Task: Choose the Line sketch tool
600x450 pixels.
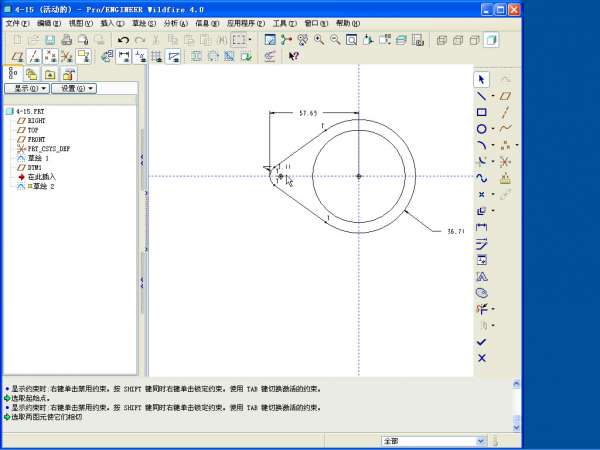Action: coord(481,96)
